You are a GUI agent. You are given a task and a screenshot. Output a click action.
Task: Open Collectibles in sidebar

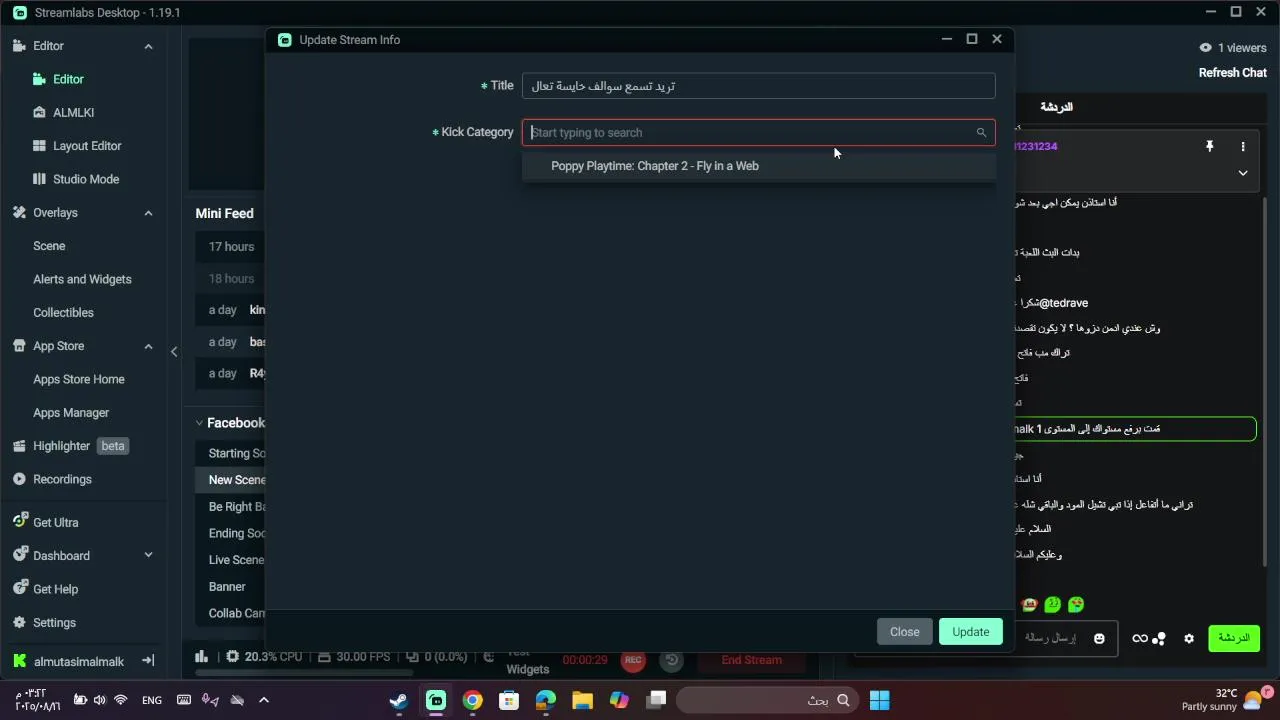tap(63, 312)
